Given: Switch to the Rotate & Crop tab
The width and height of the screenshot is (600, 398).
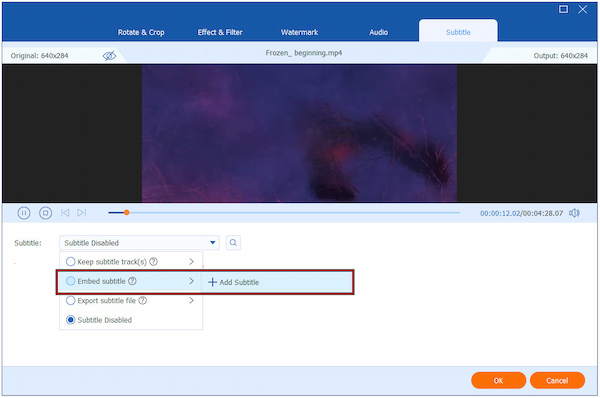Looking at the screenshot, I should pos(141,32).
